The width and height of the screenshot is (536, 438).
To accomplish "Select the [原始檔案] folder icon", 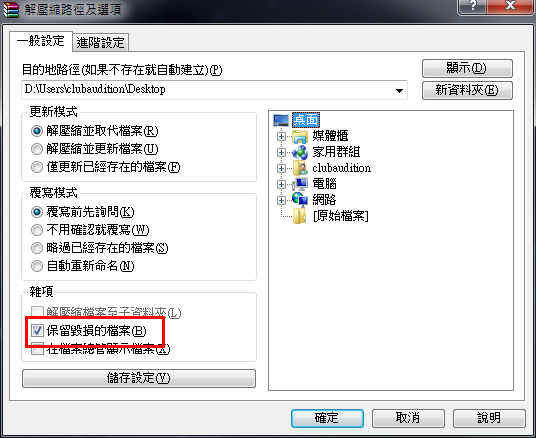I will click(300, 216).
